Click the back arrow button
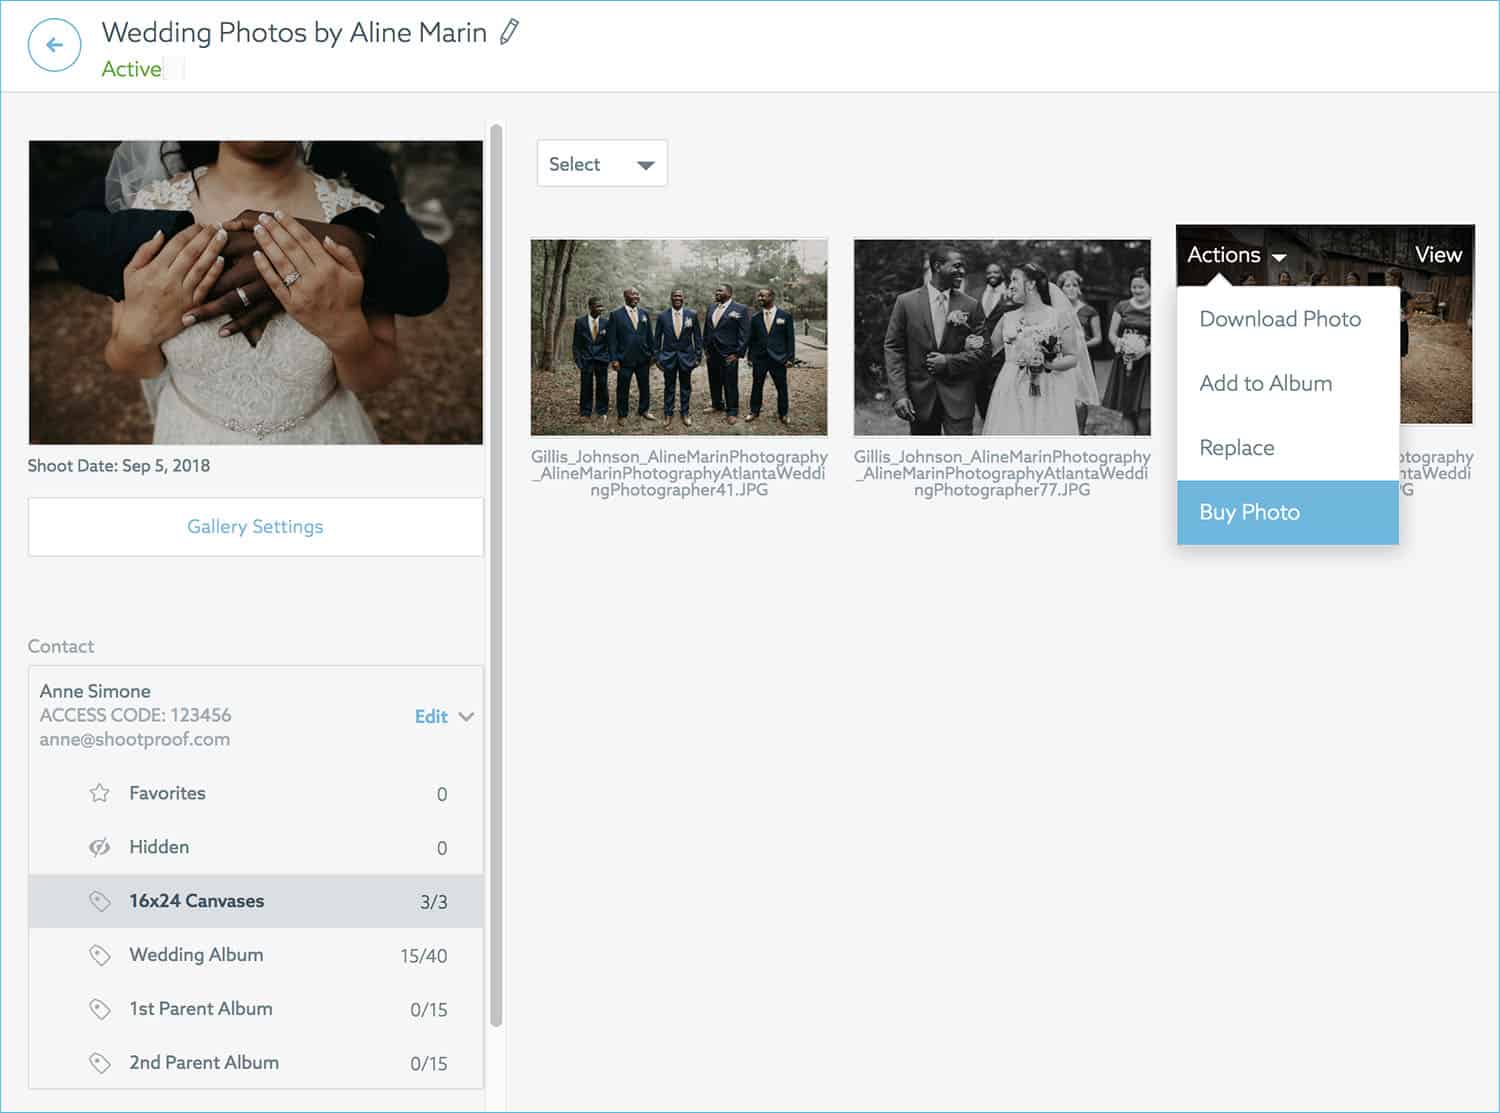The width and height of the screenshot is (1500, 1113). coord(54,45)
